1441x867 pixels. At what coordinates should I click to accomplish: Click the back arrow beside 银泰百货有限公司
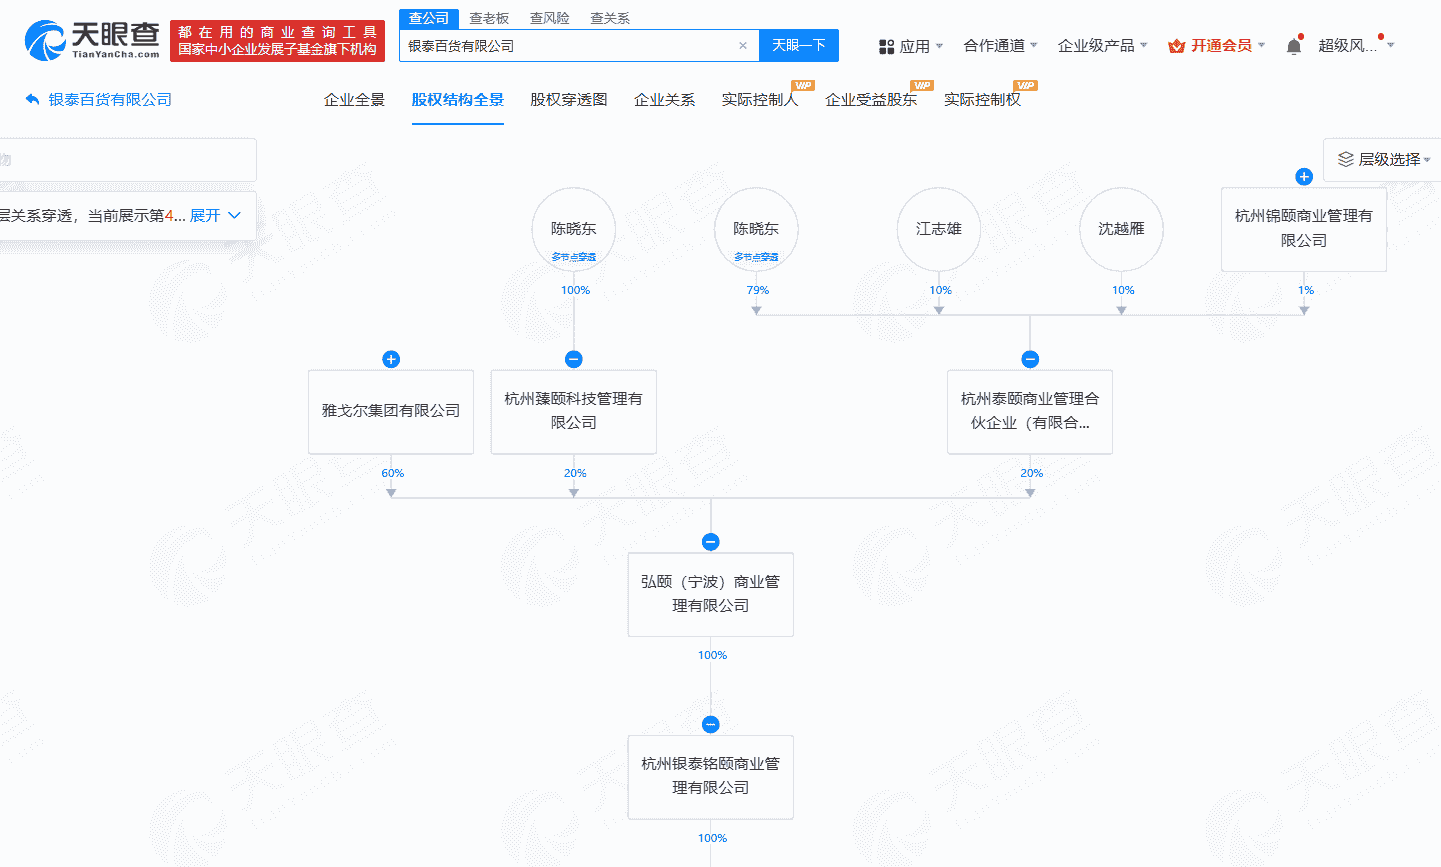[x=32, y=100]
